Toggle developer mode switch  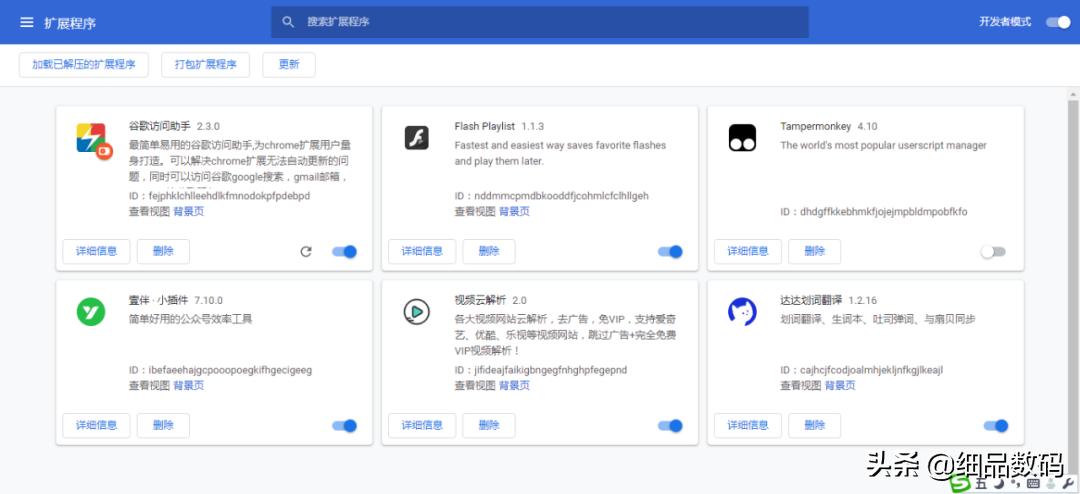(x=1059, y=22)
